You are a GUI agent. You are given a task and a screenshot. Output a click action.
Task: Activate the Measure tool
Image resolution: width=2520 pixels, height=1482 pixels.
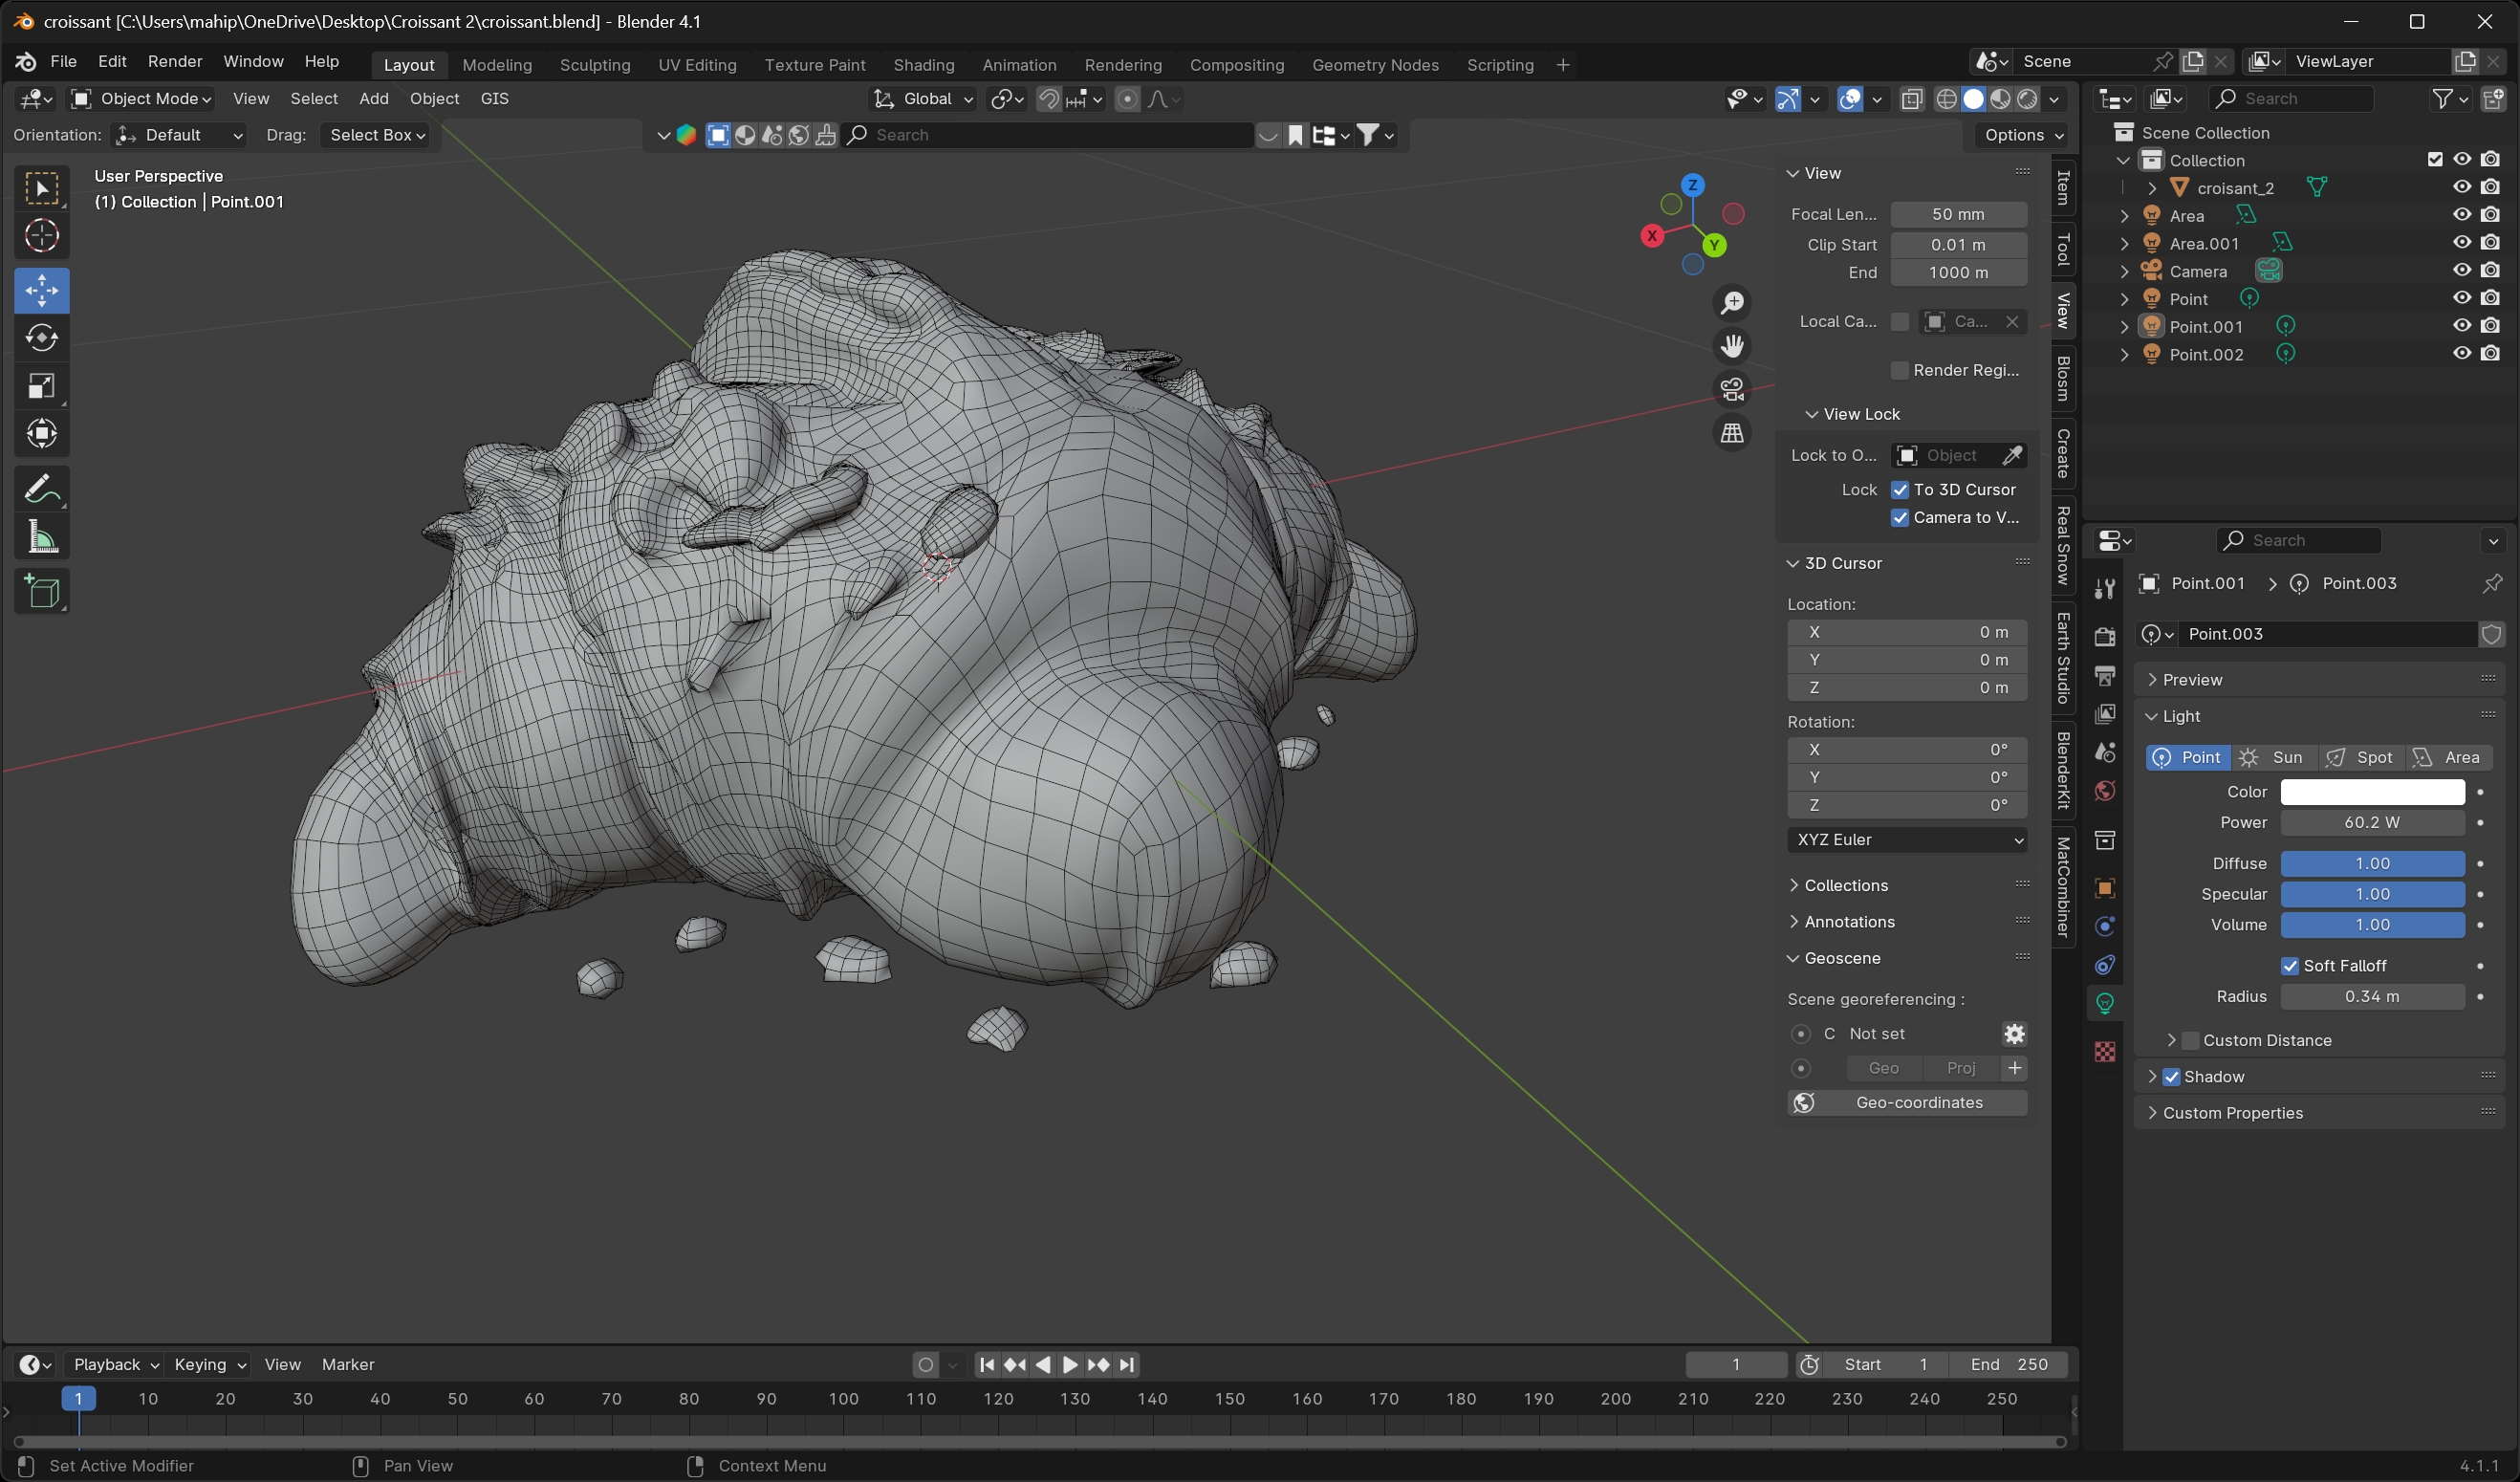click(41, 538)
